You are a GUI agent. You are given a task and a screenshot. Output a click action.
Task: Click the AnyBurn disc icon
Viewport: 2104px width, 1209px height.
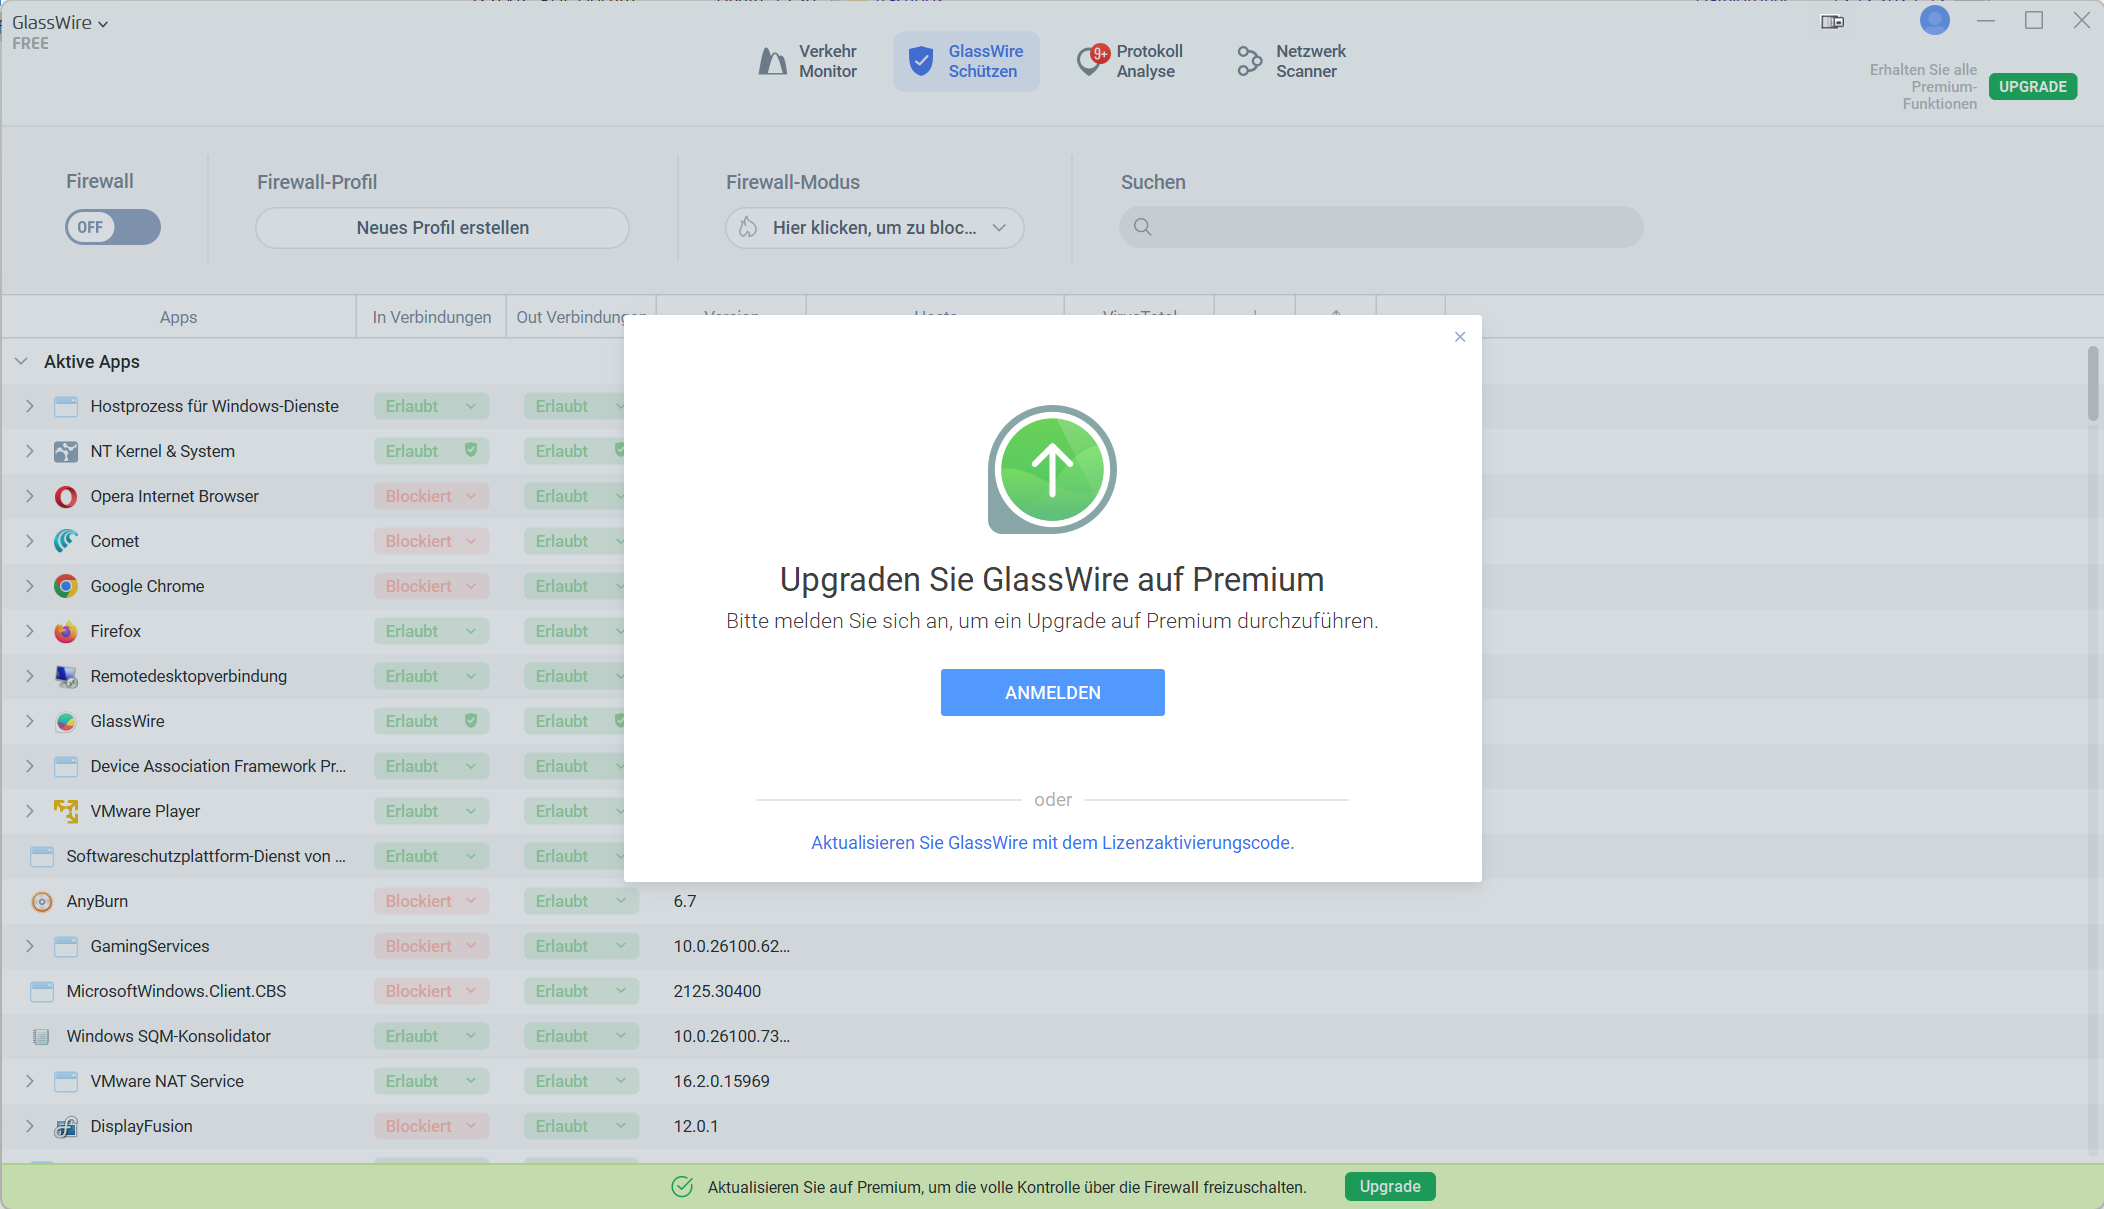click(42, 902)
